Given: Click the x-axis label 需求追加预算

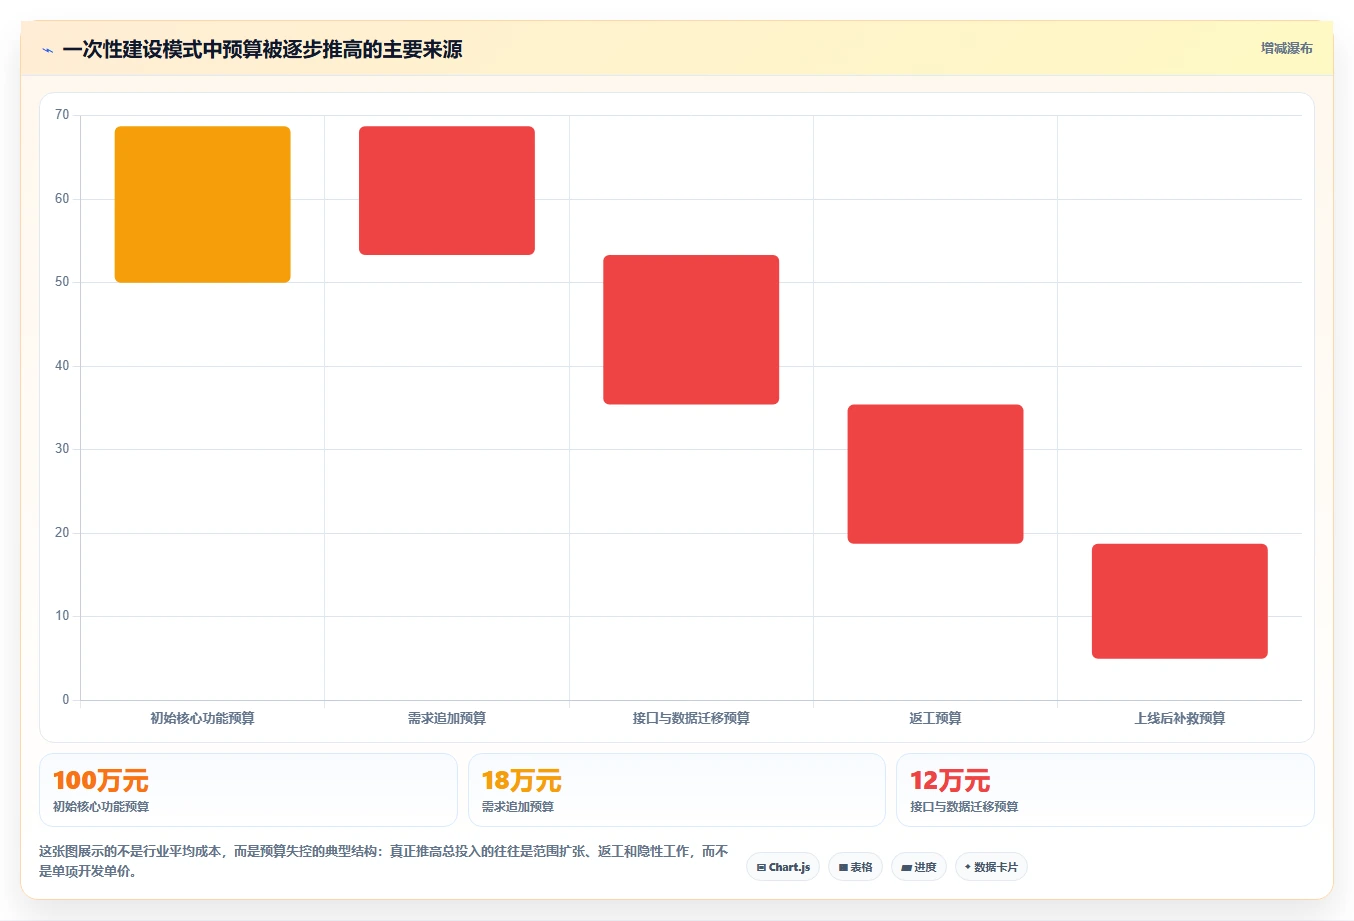Looking at the screenshot, I should (447, 718).
